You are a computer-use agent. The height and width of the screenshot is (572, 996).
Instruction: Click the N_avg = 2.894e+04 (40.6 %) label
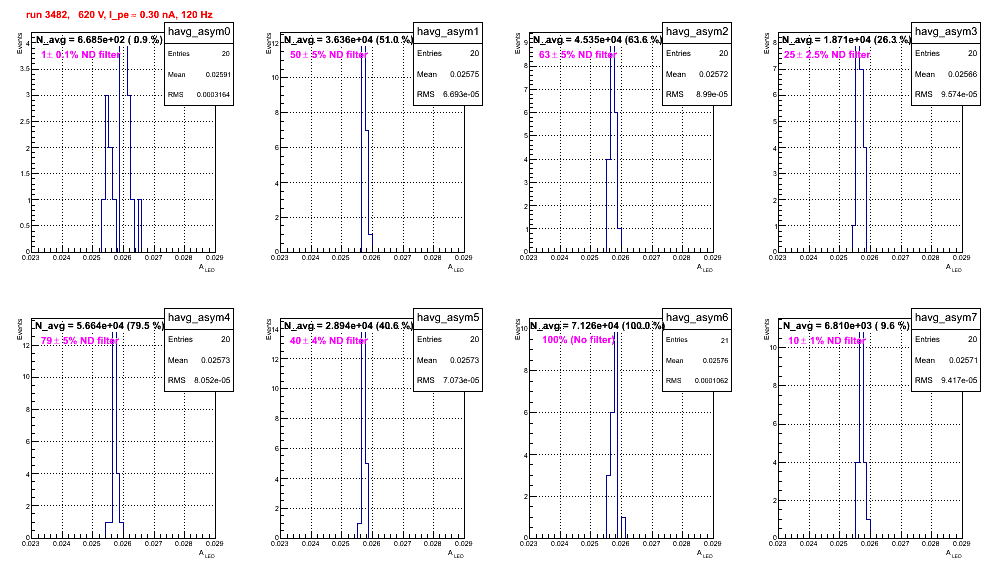tap(348, 326)
